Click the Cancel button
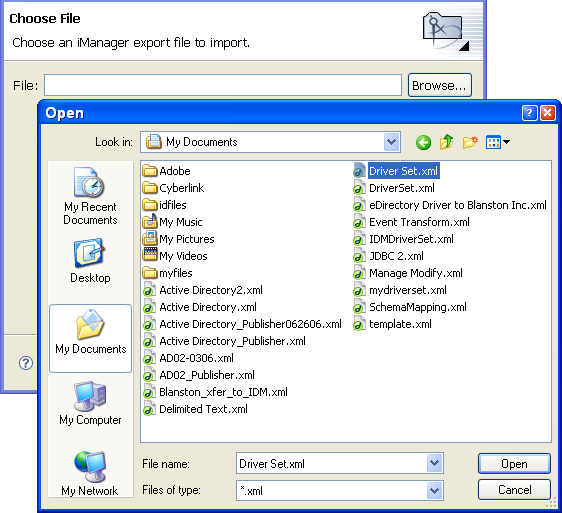 [514, 490]
